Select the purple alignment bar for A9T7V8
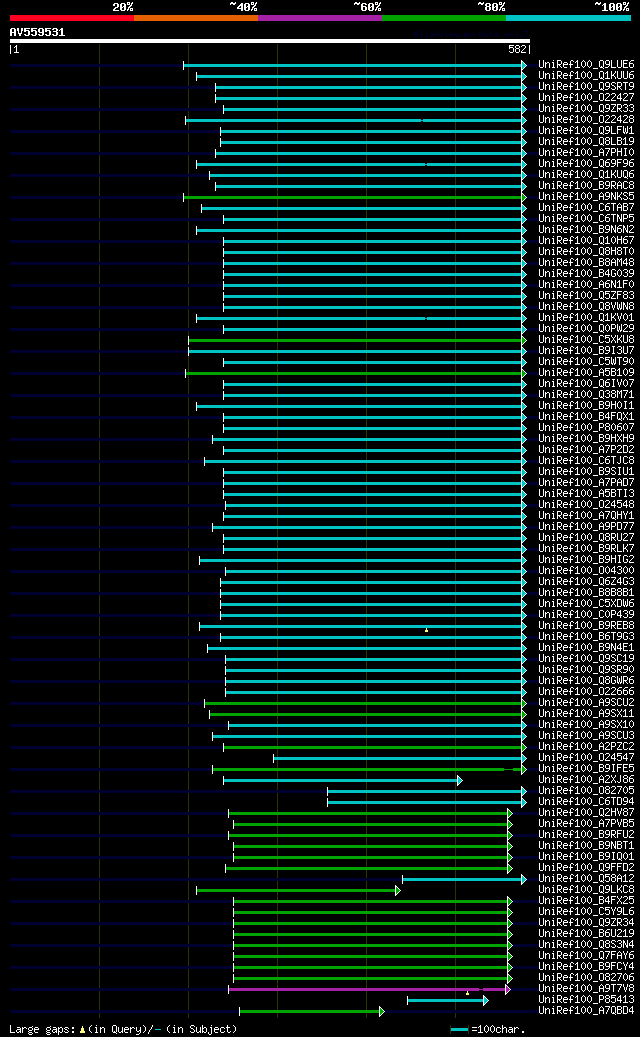Image resolution: width=640 pixels, height=1037 pixels. 367,989
